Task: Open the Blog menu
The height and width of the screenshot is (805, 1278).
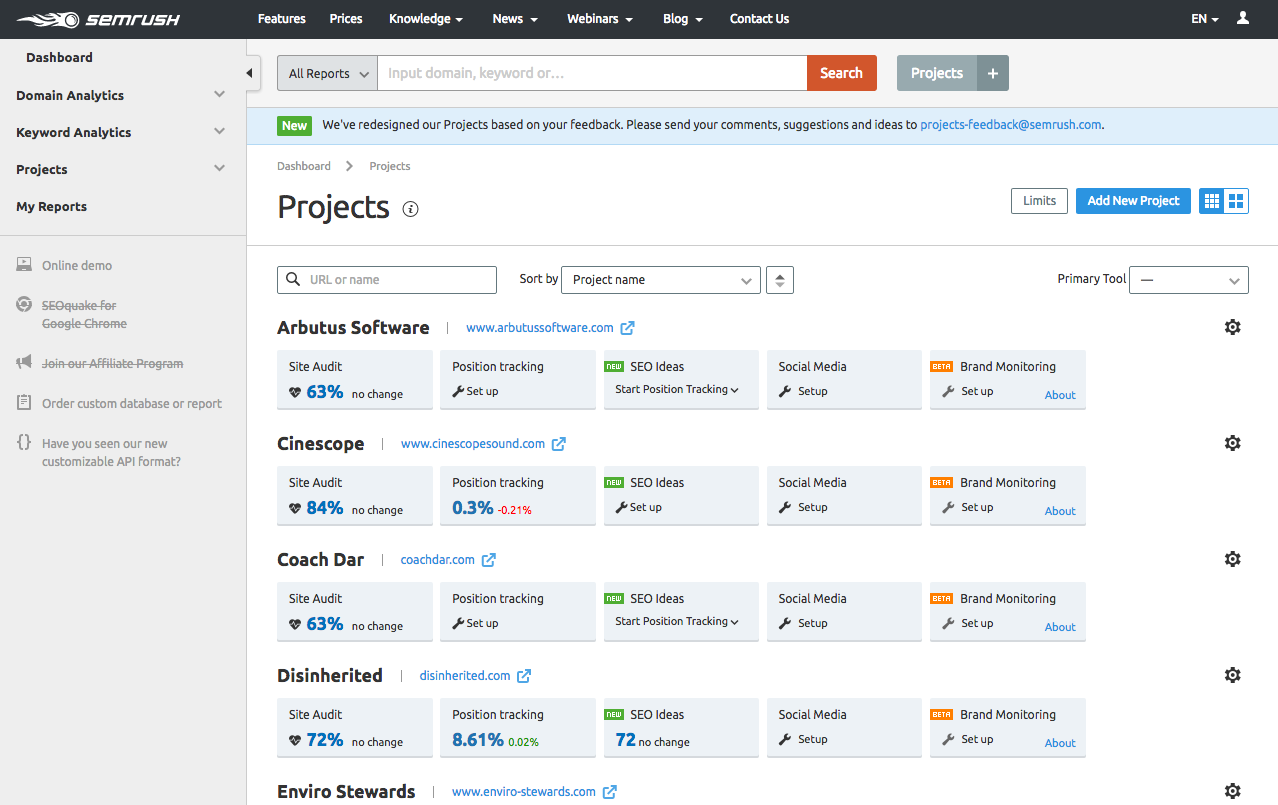Action: click(683, 19)
